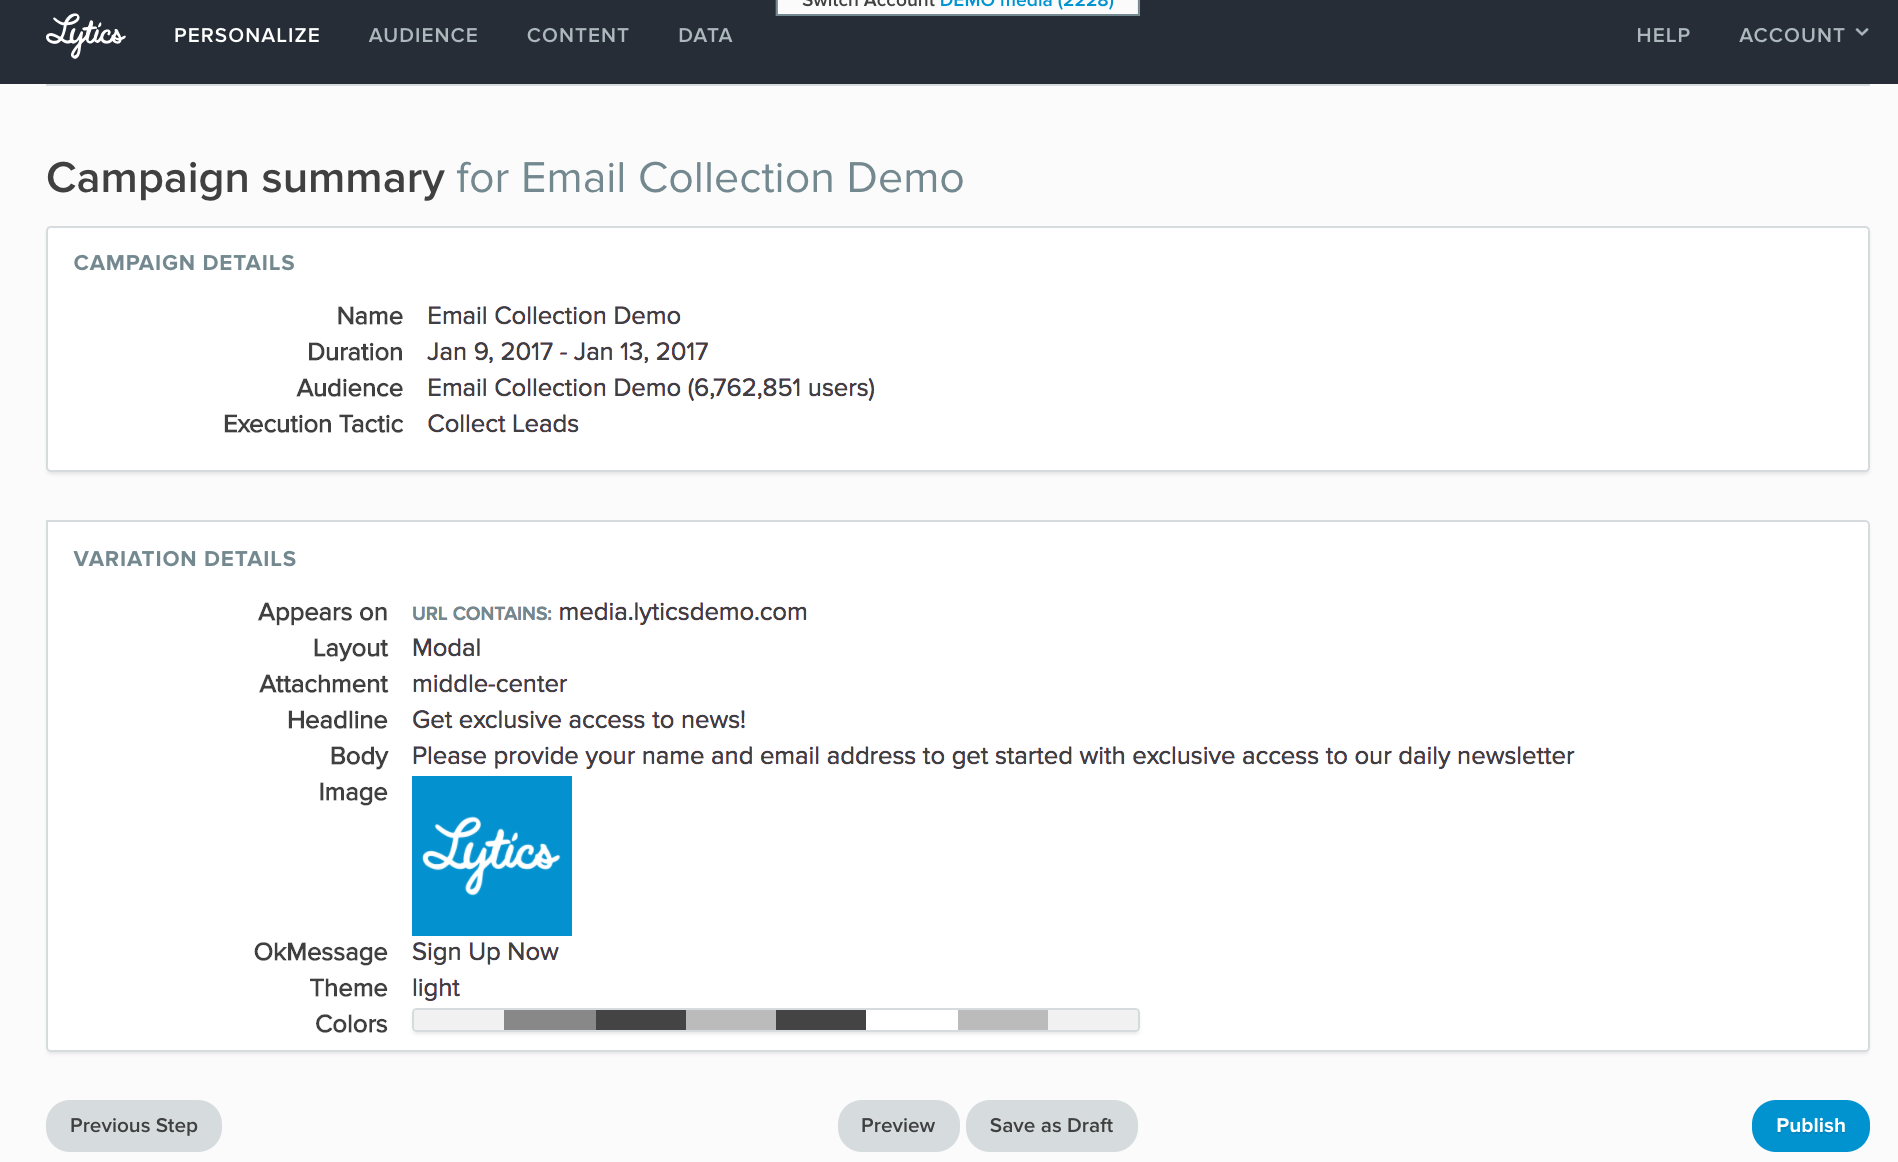Click the 'Collect Leads' execution tactic

[x=503, y=424]
